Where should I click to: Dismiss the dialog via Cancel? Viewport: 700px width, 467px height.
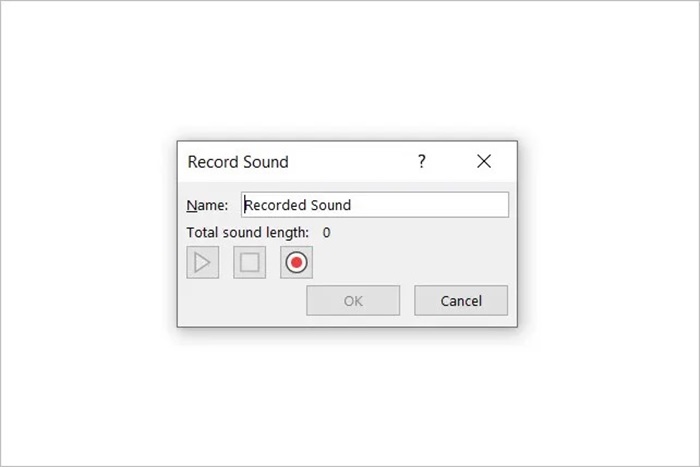461,301
